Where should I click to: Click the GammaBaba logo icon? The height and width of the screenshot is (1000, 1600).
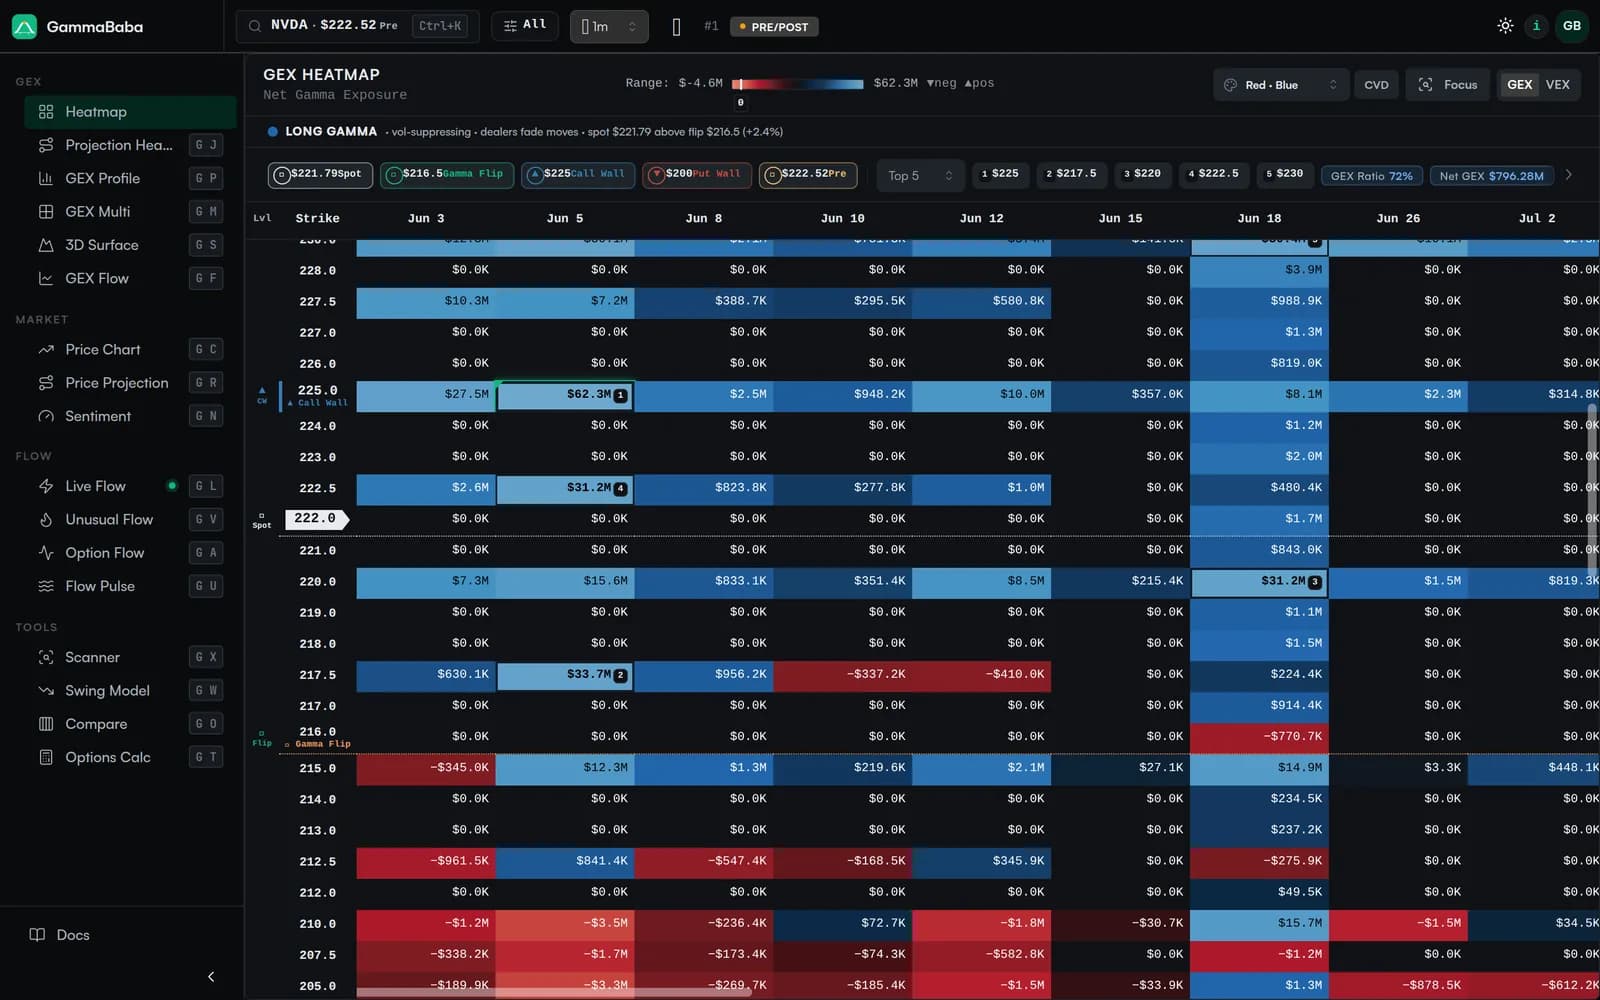[24, 26]
